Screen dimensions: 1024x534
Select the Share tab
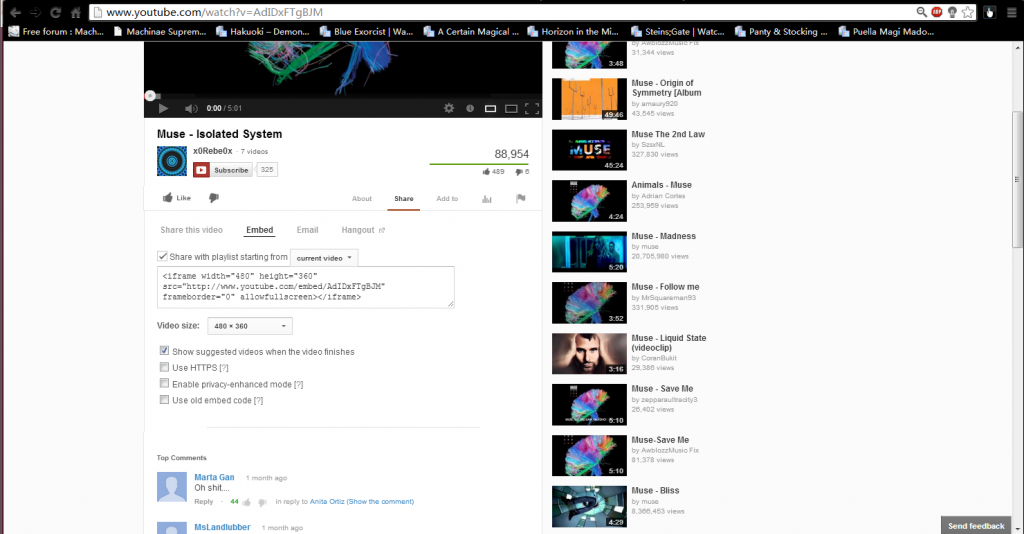coord(404,198)
